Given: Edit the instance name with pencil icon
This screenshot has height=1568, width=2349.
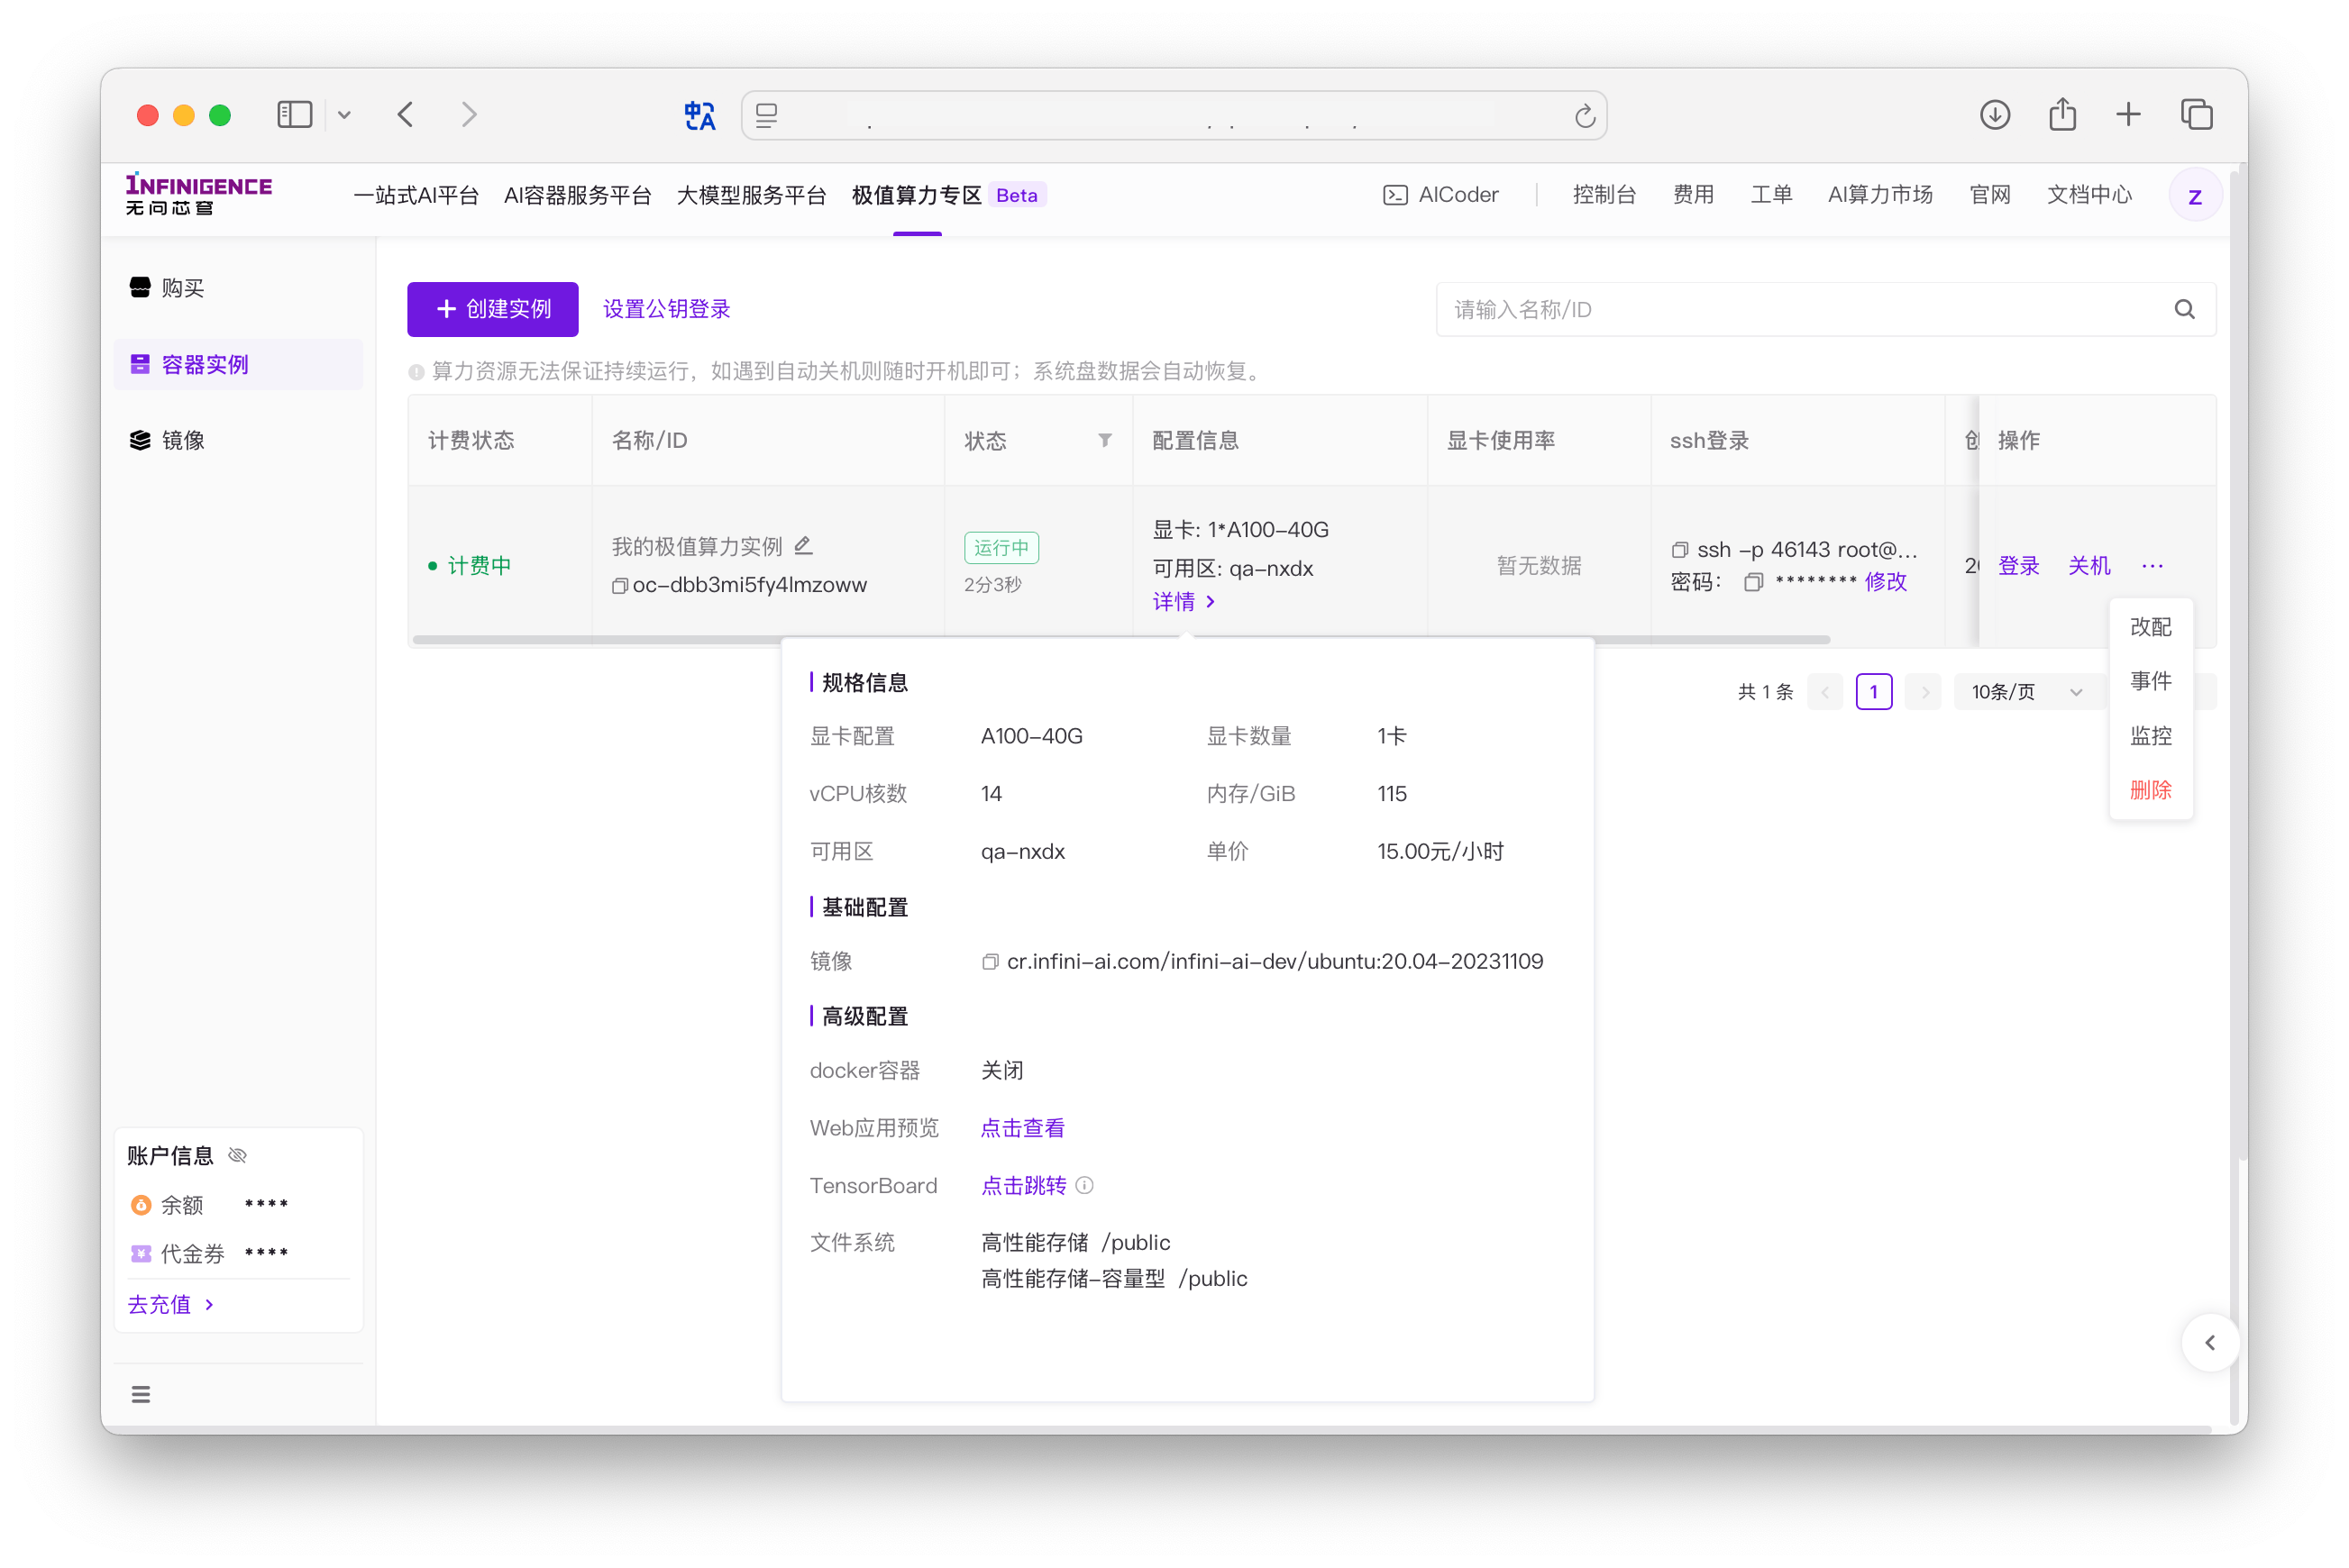Looking at the screenshot, I should coord(803,545).
